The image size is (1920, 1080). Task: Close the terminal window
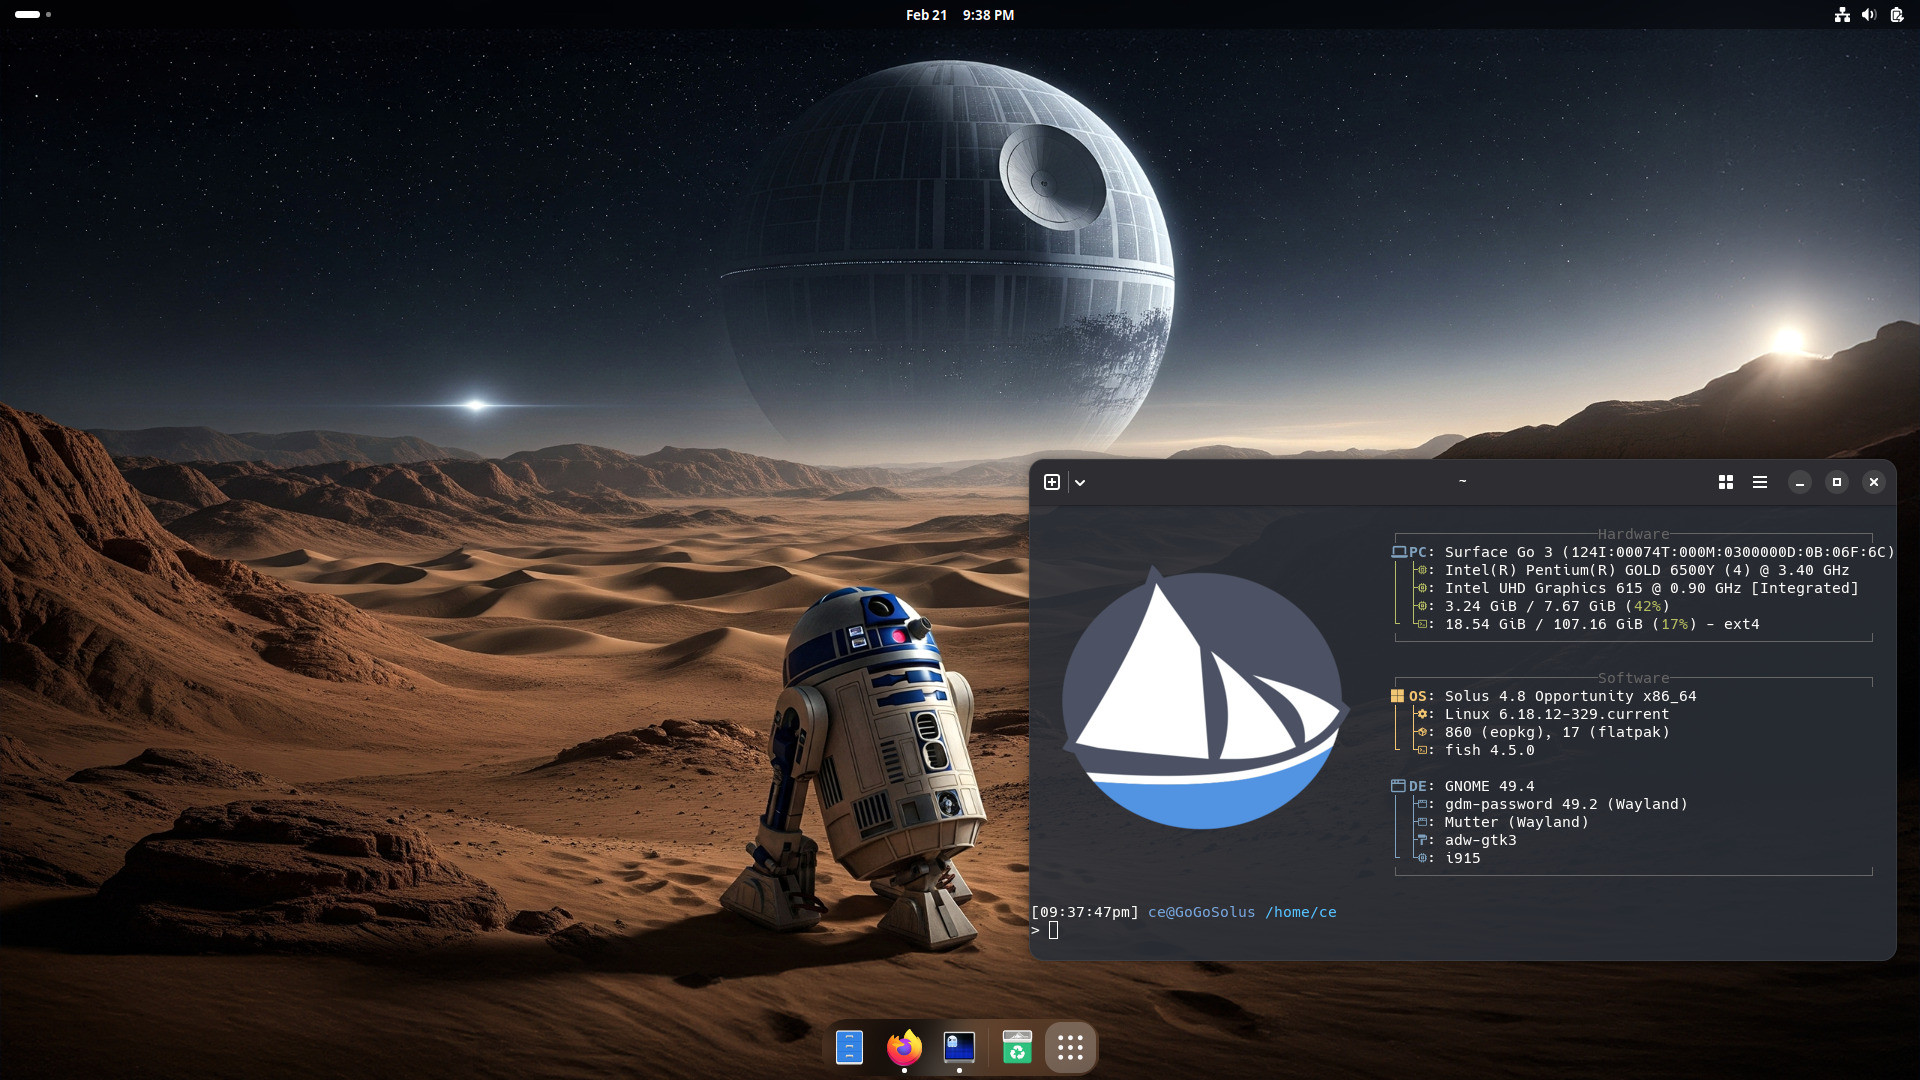(1873, 482)
